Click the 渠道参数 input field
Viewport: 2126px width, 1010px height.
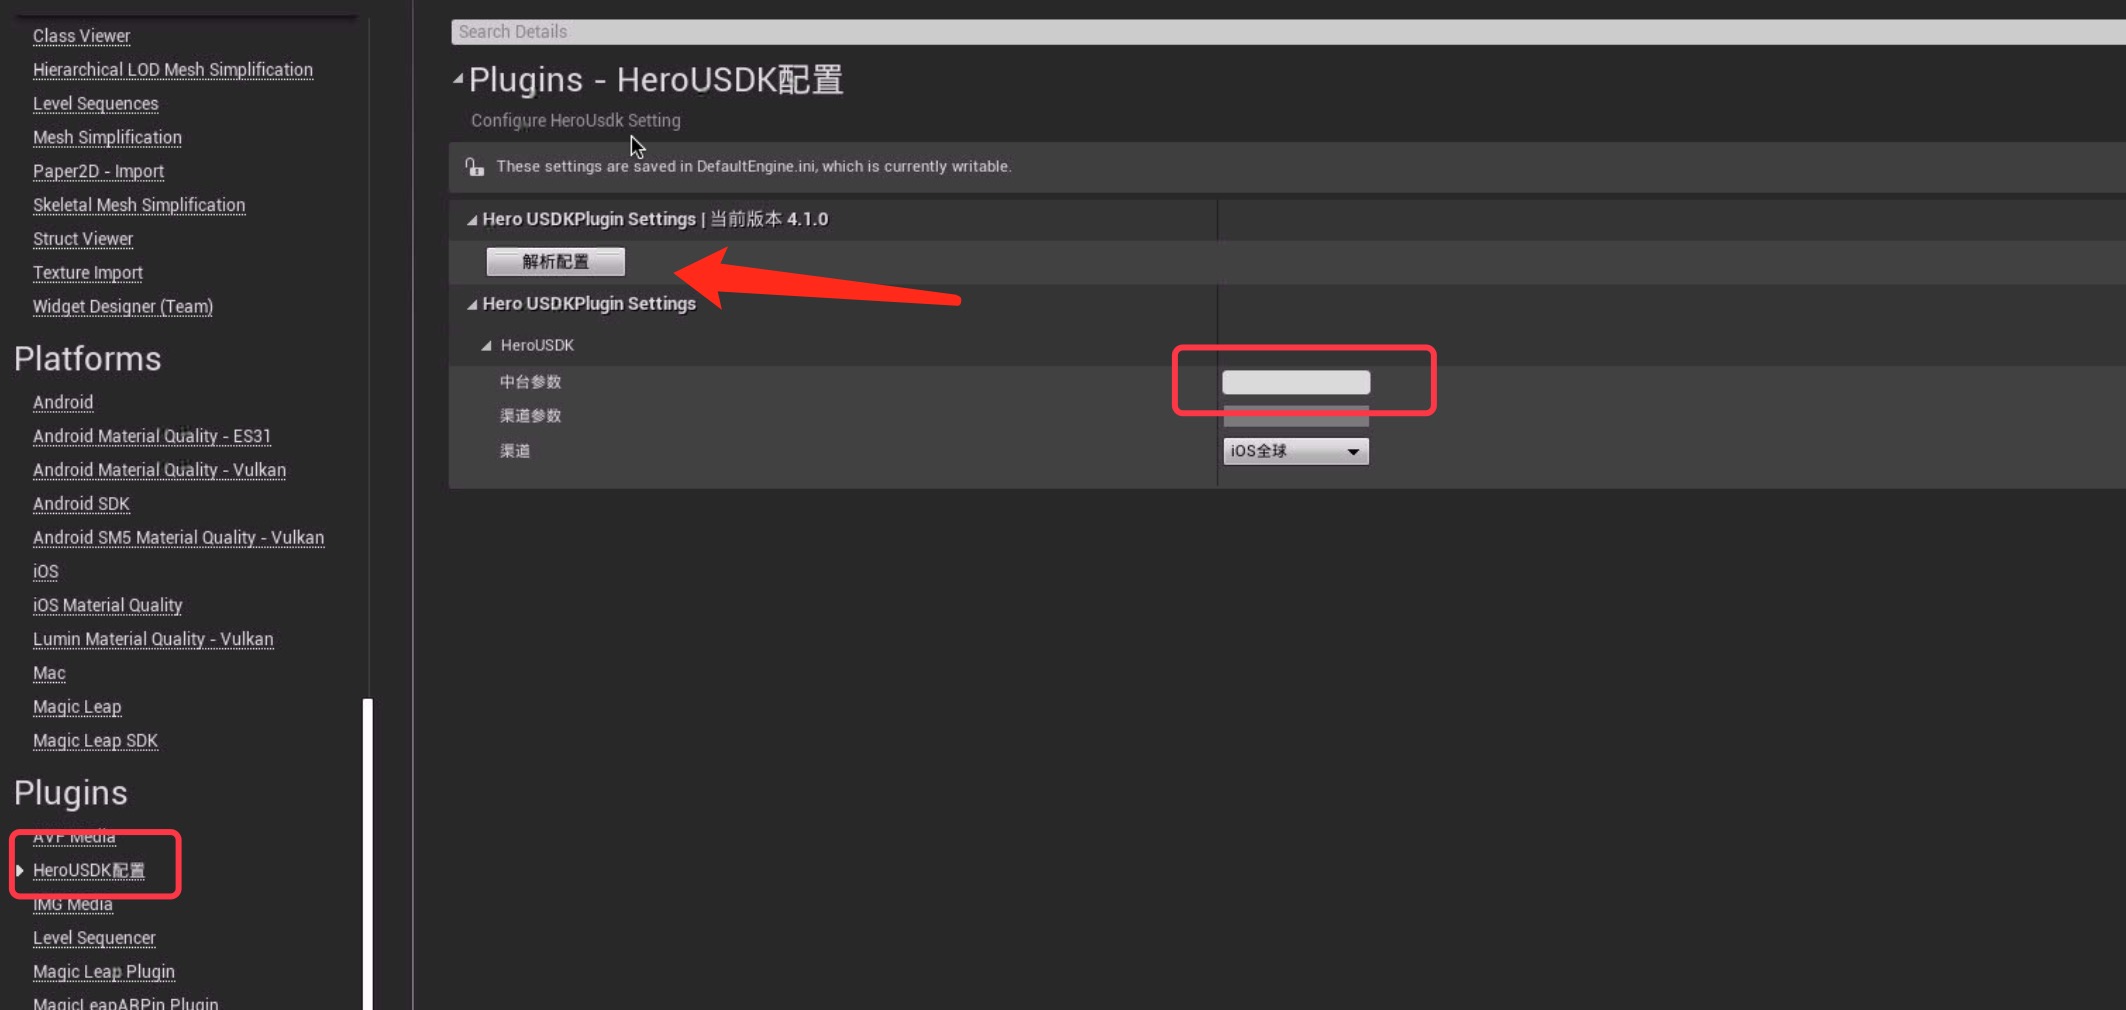(x=1295, y=417)
